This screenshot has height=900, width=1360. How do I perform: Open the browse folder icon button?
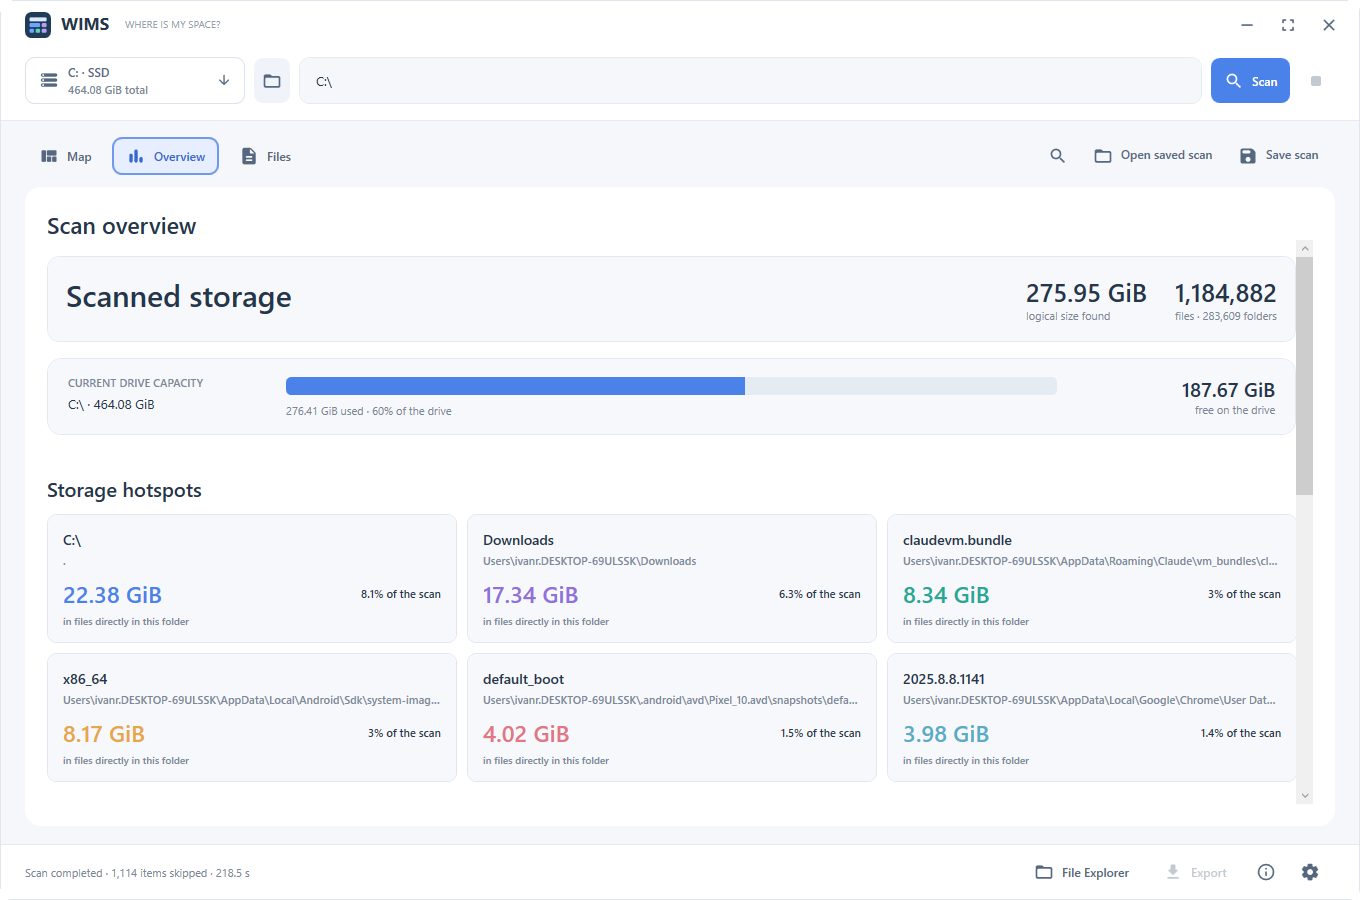272,81
